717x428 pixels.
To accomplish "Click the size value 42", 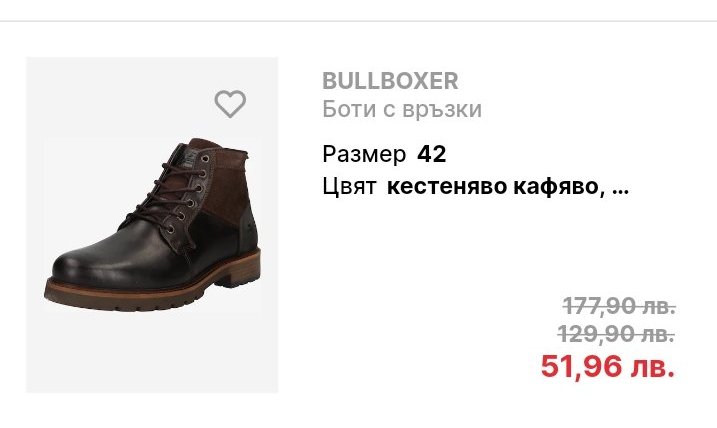I will point(431,154).
